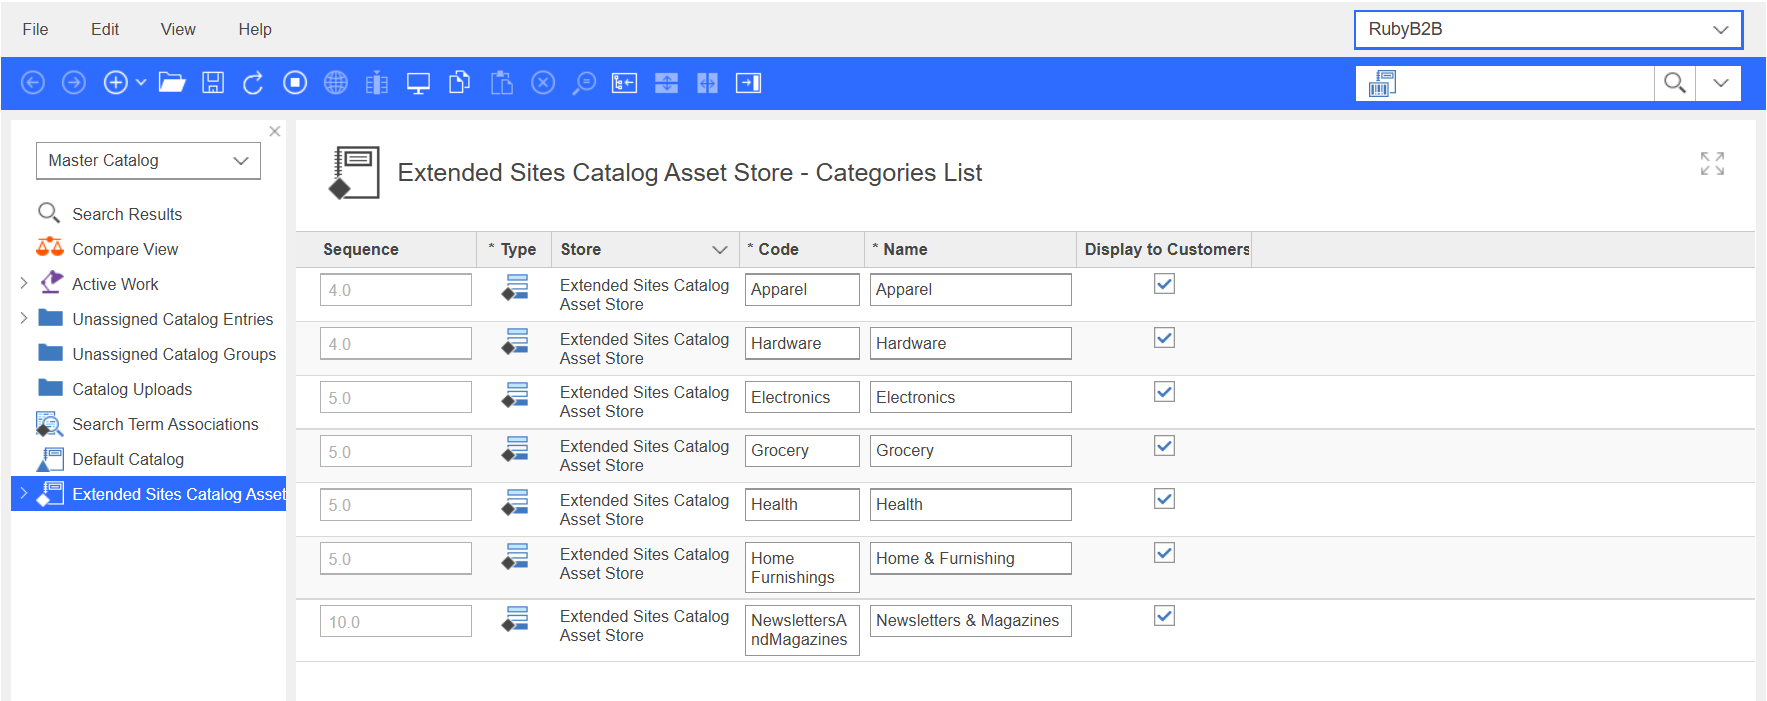Click the category type icon in Health row

click(515, 502)
